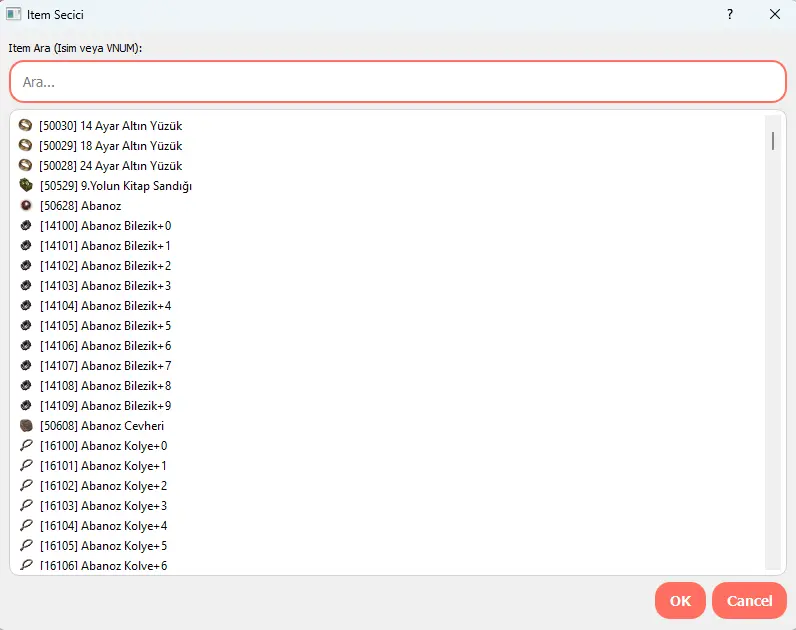The image size is (796, 630).
Task: Click the bracelet icon for Abanoz Bilezik+0
Action: 26,226
